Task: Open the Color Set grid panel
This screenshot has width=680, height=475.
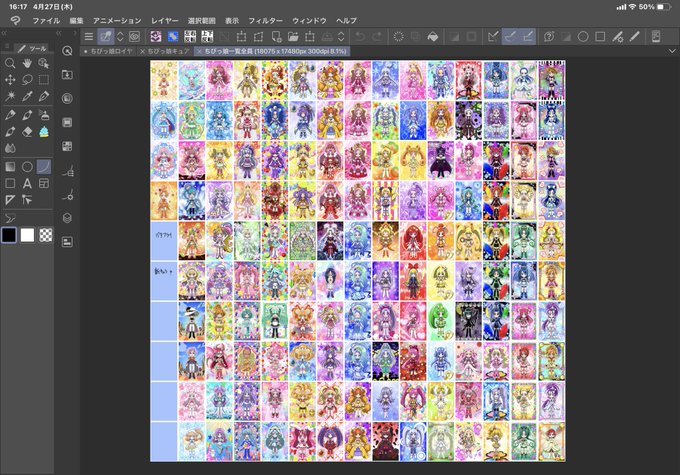Action: click(67, 146)
